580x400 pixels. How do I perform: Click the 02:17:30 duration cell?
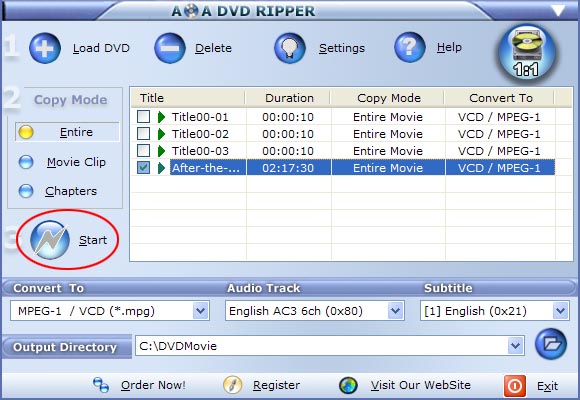tap(288, 168)
